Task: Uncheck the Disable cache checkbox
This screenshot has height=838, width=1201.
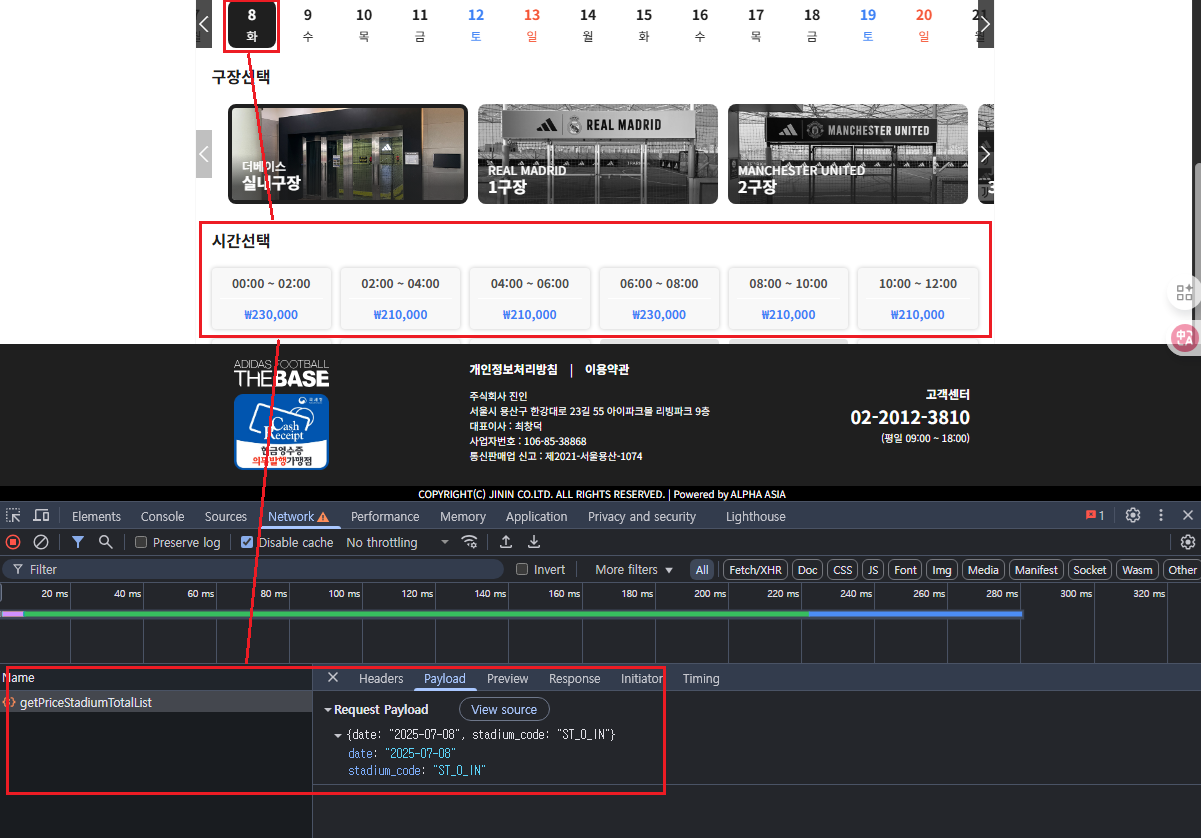Action: tap(247, 542)
